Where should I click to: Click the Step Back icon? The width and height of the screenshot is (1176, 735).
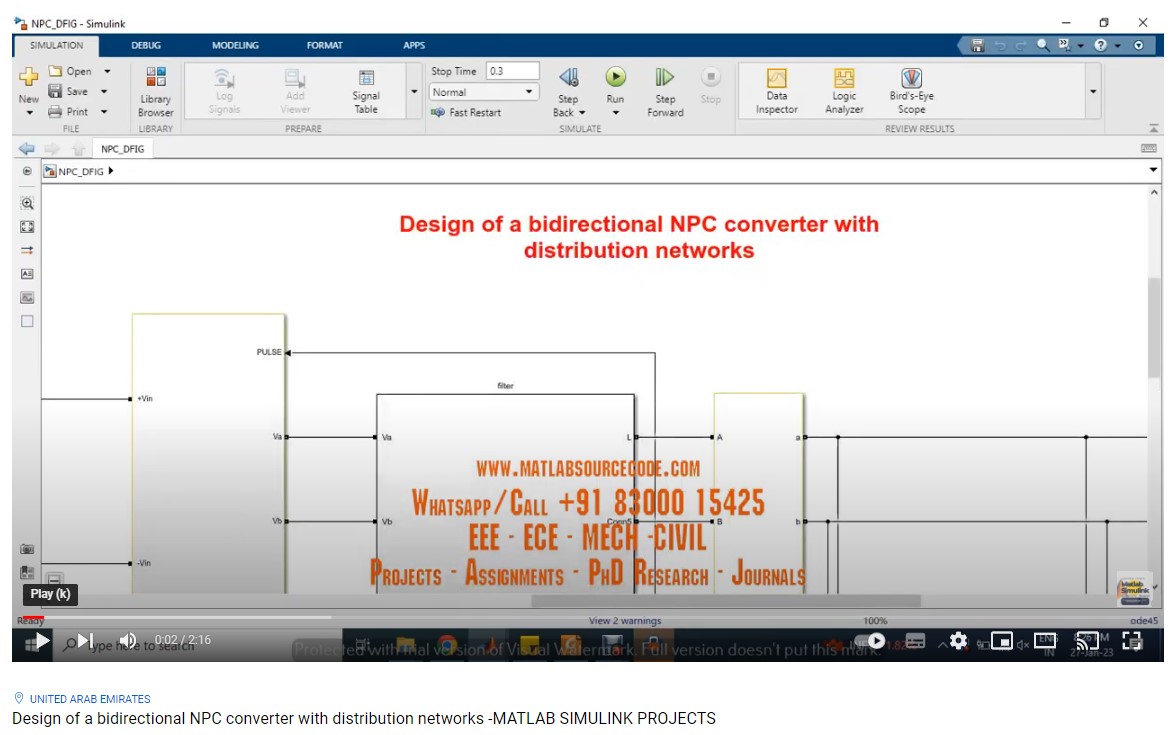[568, 77]
